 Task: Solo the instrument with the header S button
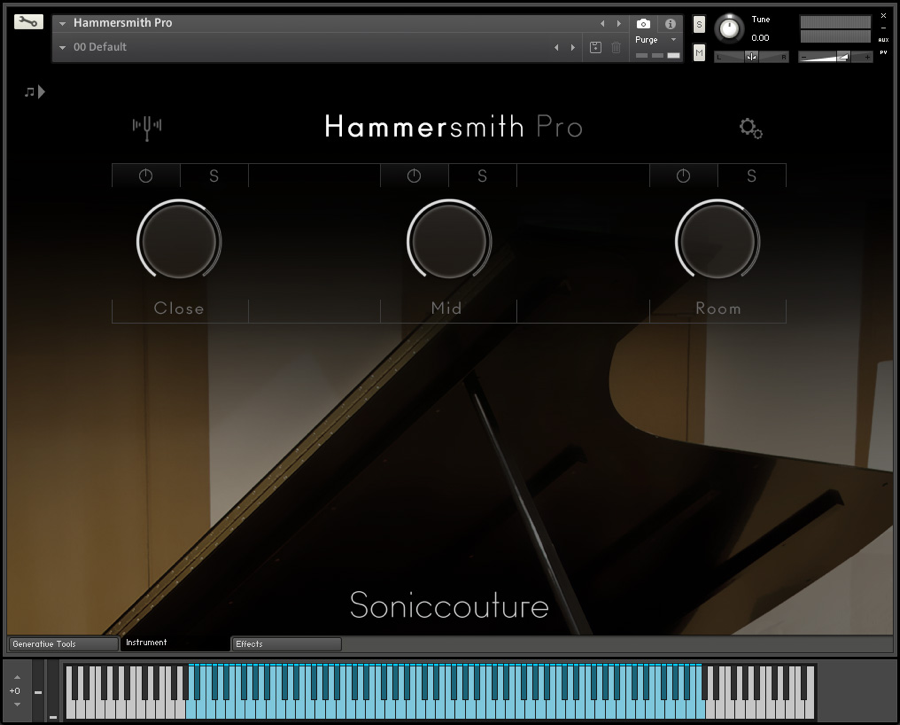(699, 24)
